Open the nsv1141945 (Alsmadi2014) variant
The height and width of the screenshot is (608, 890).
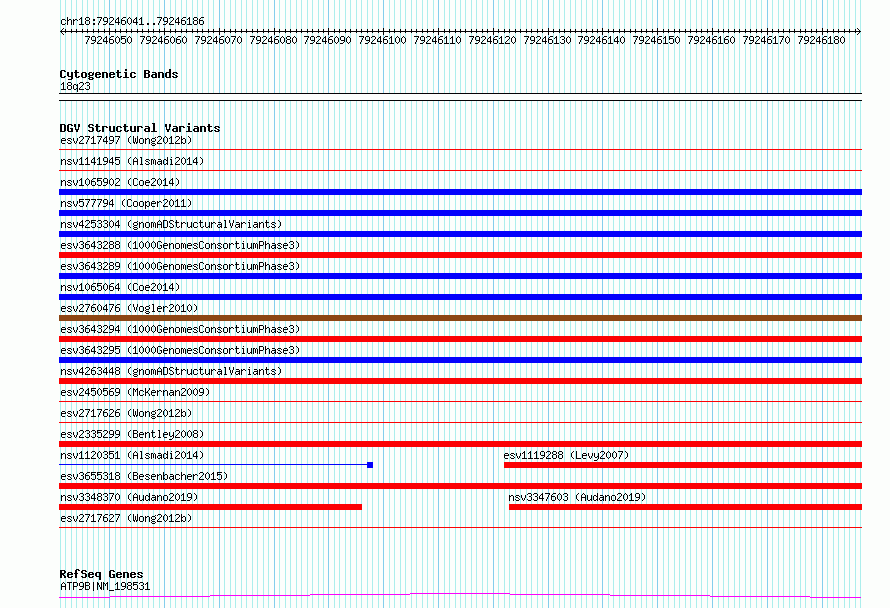(132, 161)
